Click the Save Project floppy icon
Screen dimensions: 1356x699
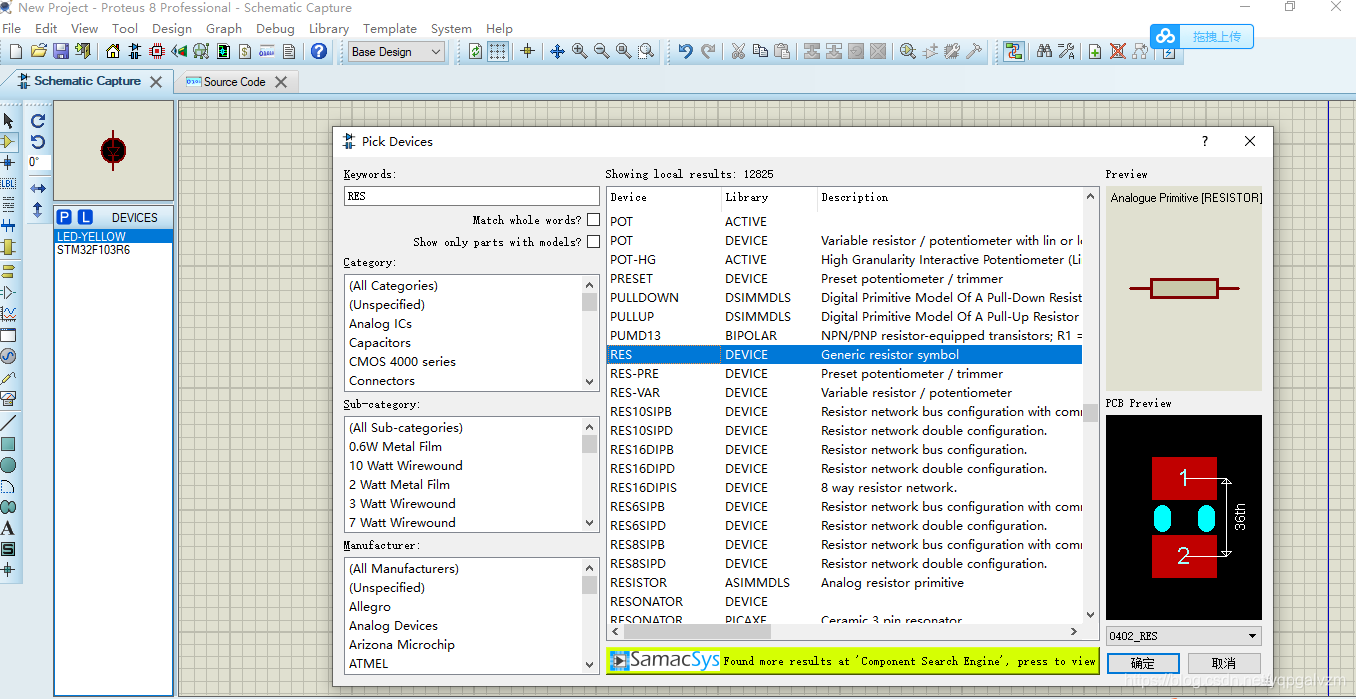tap(61, 51)
